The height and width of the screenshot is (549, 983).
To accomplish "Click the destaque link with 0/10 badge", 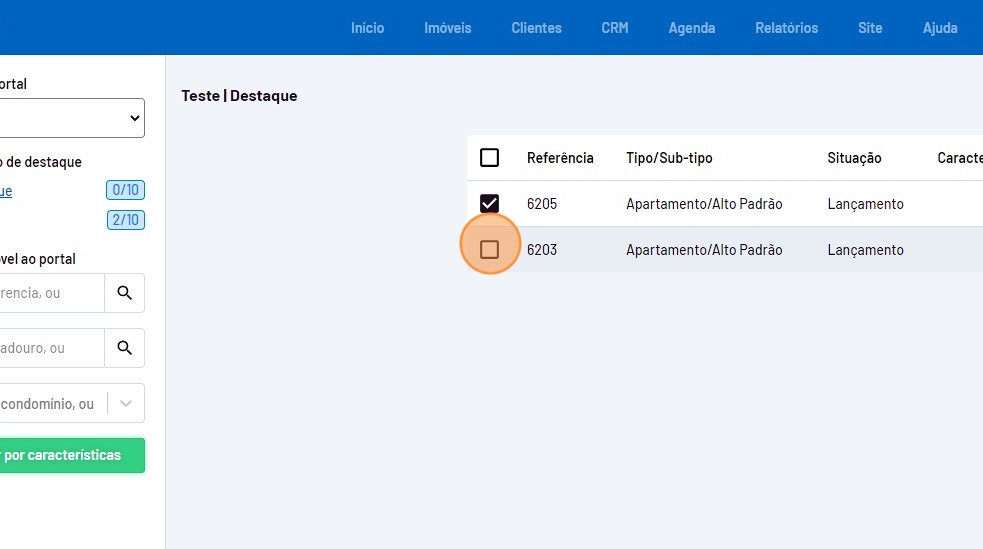I will tap(6, 191).
